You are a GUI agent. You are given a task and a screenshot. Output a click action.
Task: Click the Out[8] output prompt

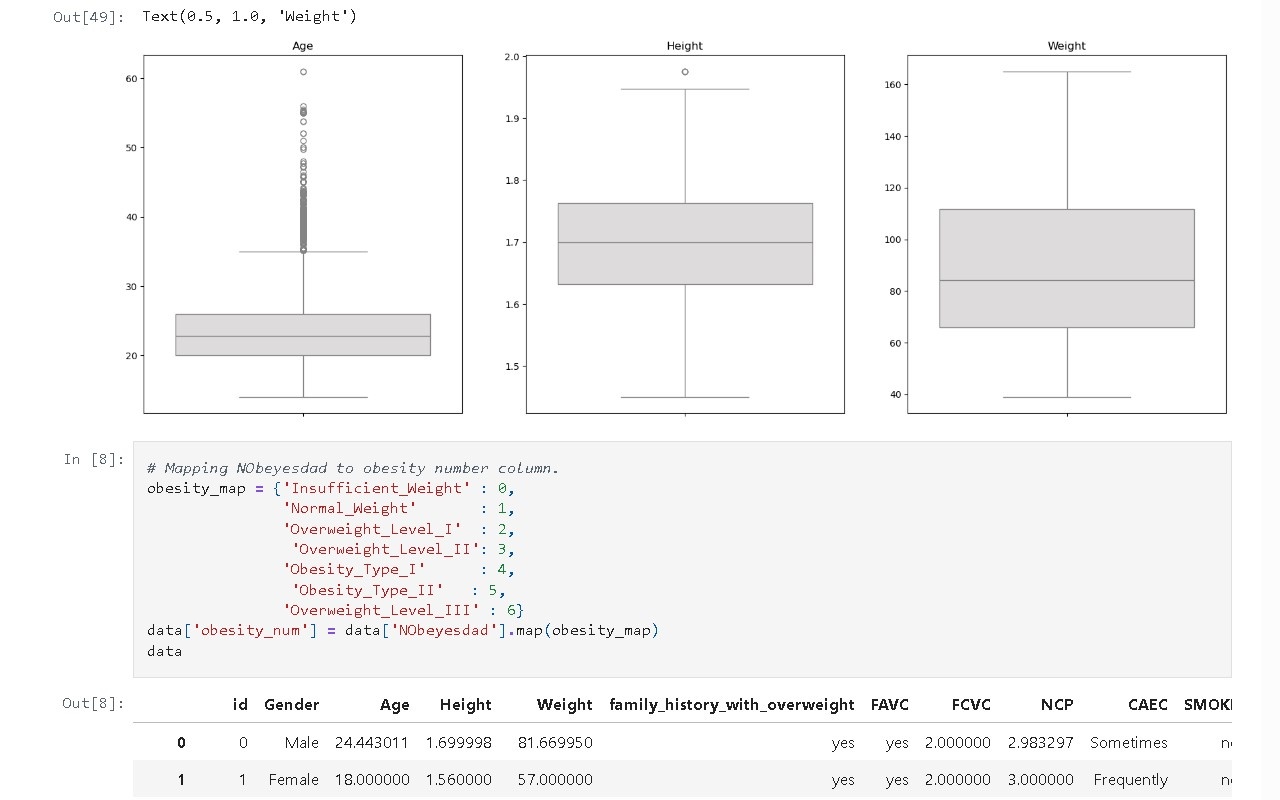tap(93, 703)
